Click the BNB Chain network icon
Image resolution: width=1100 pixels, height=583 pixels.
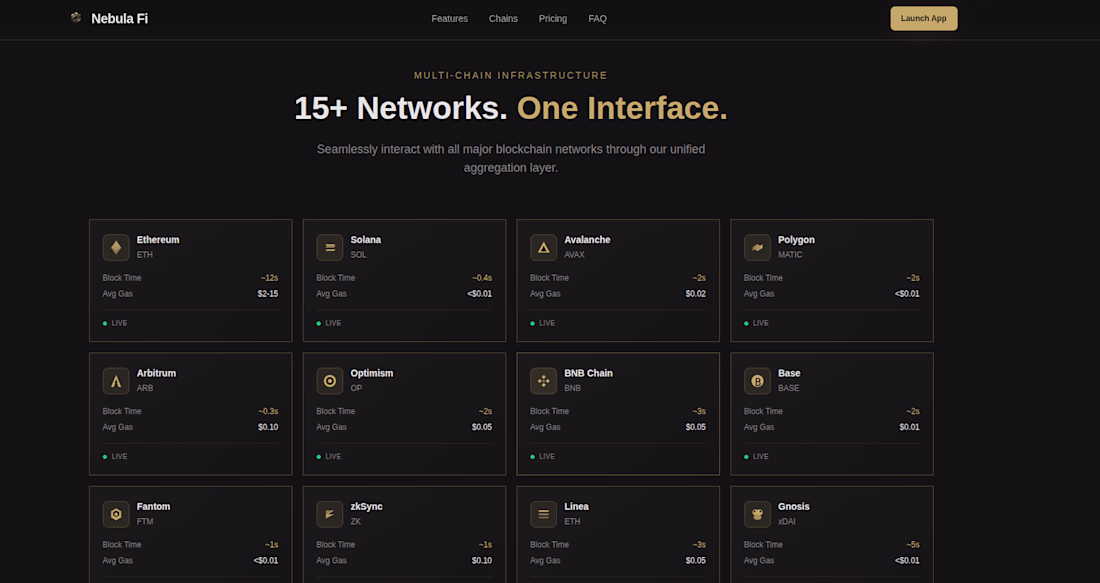544,381
